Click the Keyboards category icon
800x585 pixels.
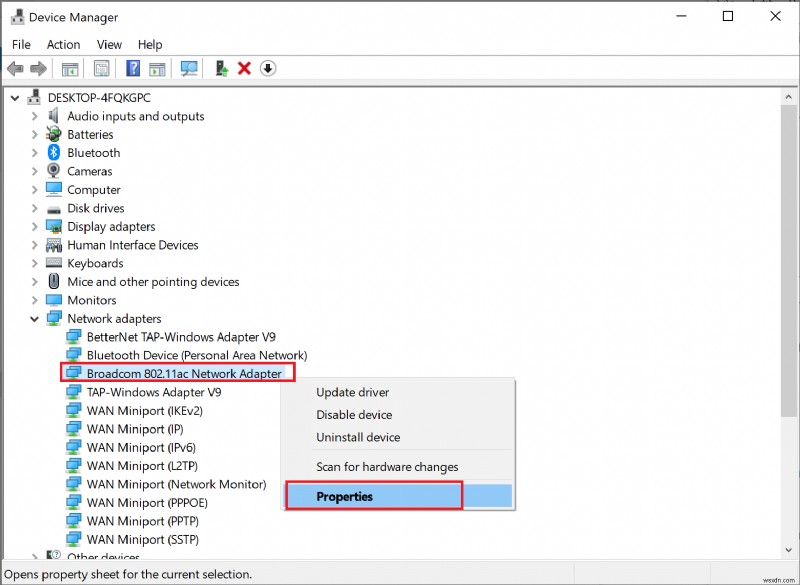tap(54, 263)
